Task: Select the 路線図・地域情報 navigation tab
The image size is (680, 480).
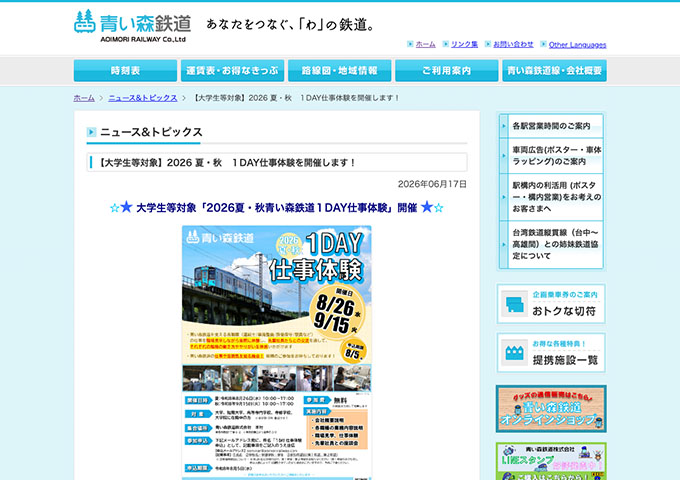Action: pyautogui.click(x=340, y=71)
